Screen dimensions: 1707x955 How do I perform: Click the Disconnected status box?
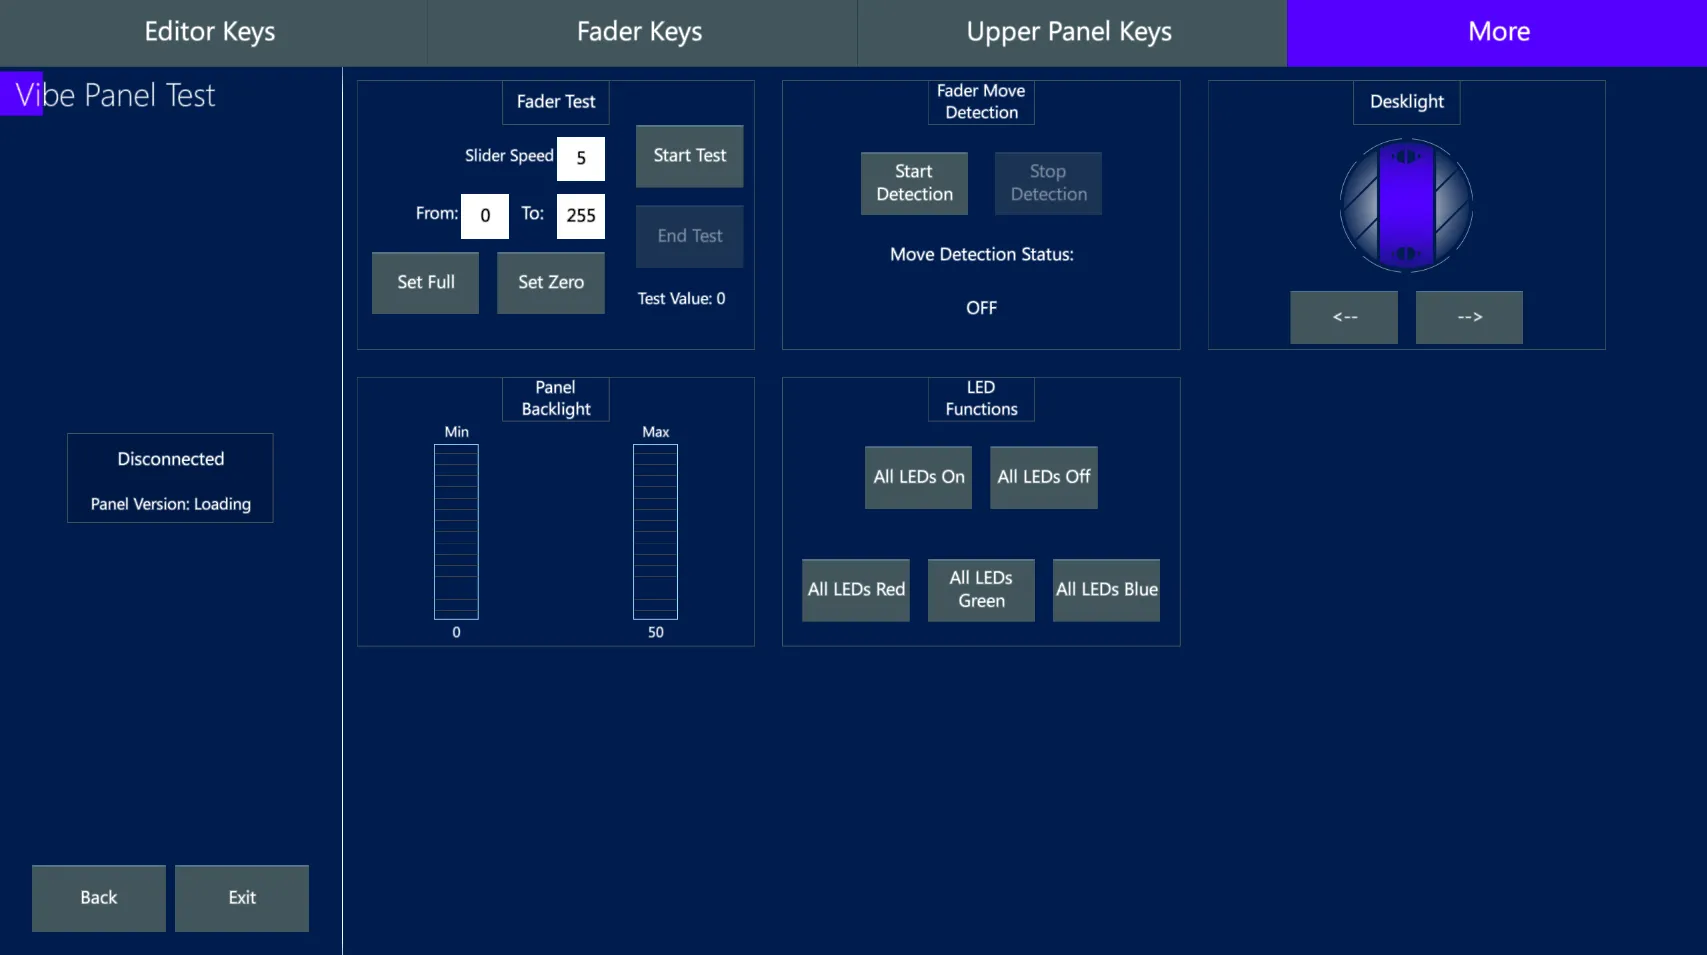click(x=170, y=478)
